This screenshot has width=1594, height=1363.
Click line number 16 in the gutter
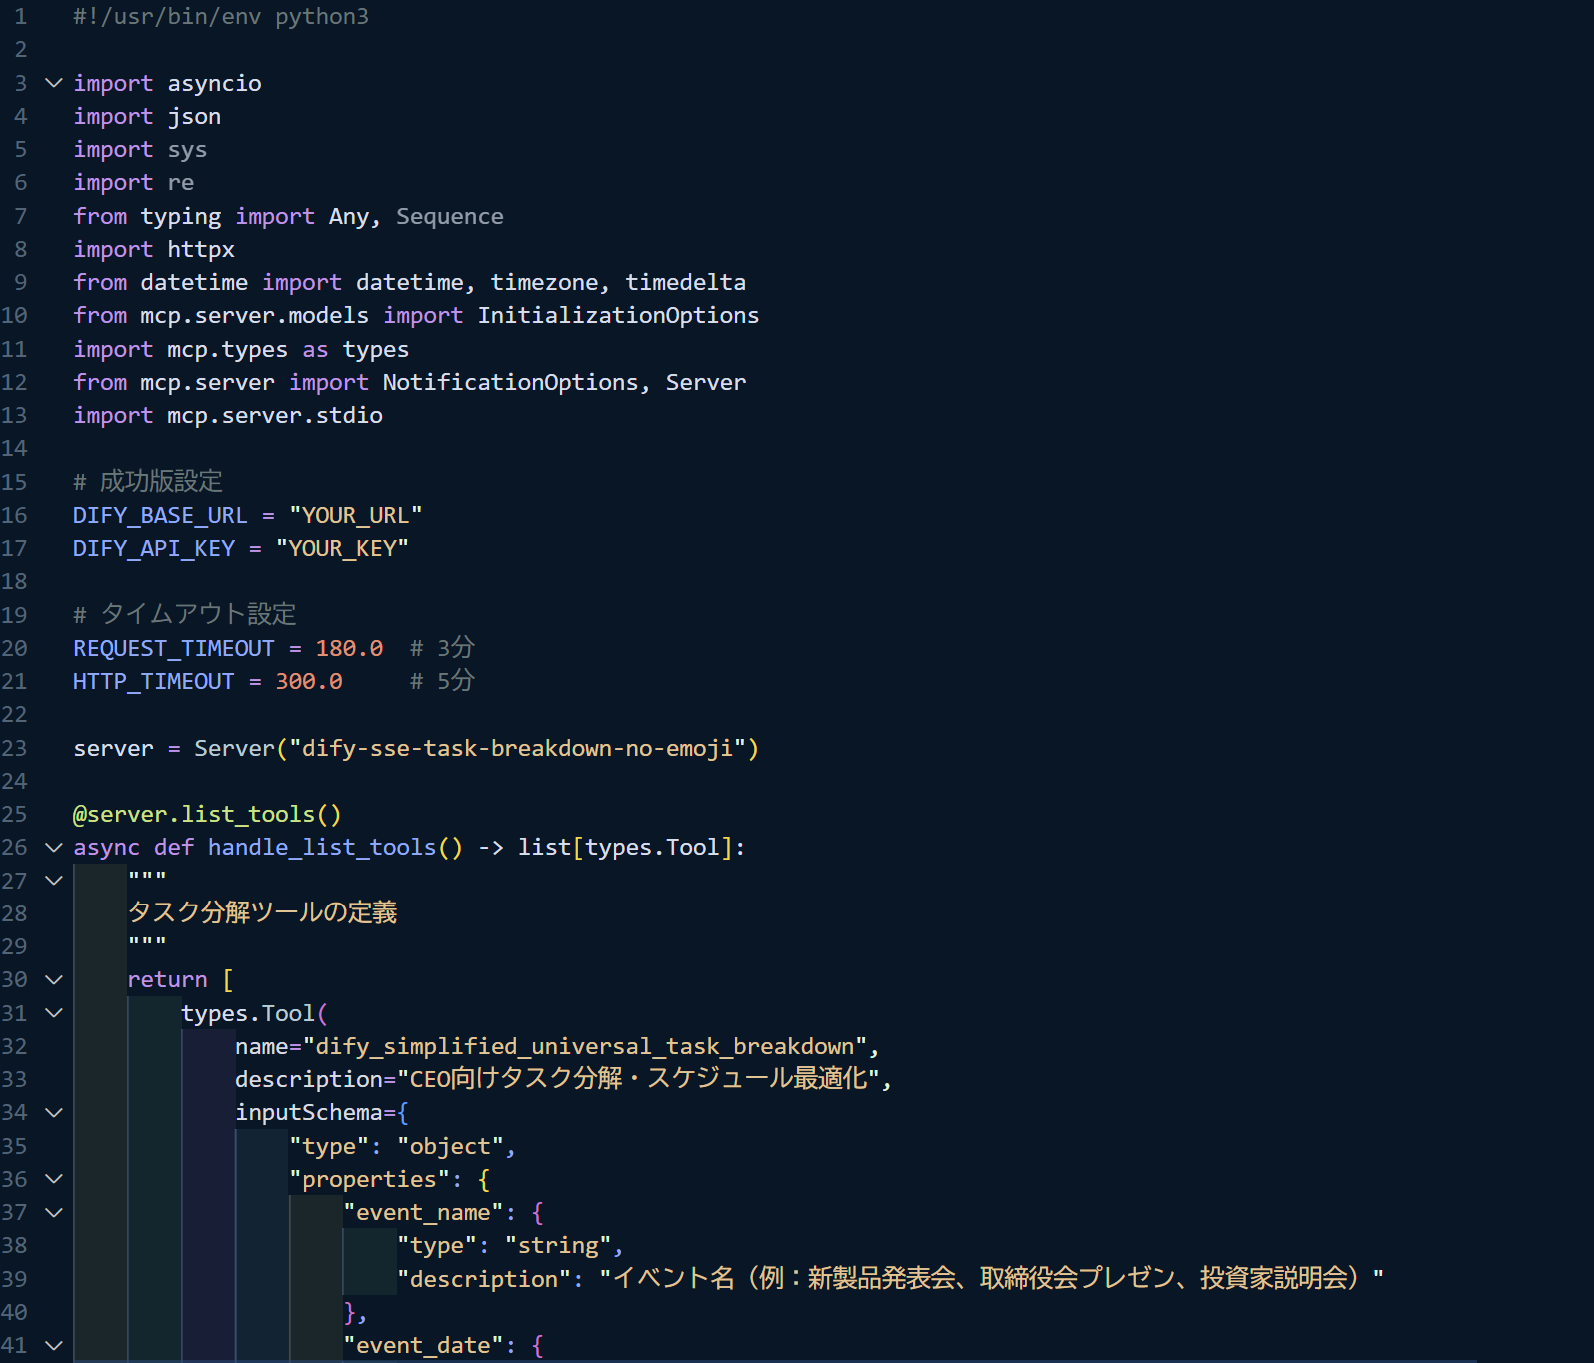(x=14, y=515)
